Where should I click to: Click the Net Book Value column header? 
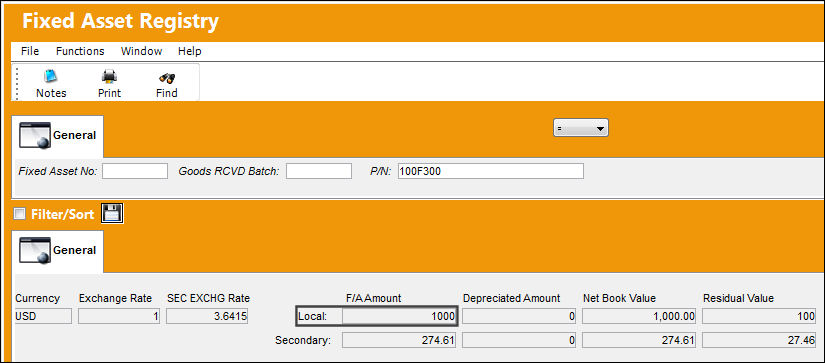[x=619, y=298]
